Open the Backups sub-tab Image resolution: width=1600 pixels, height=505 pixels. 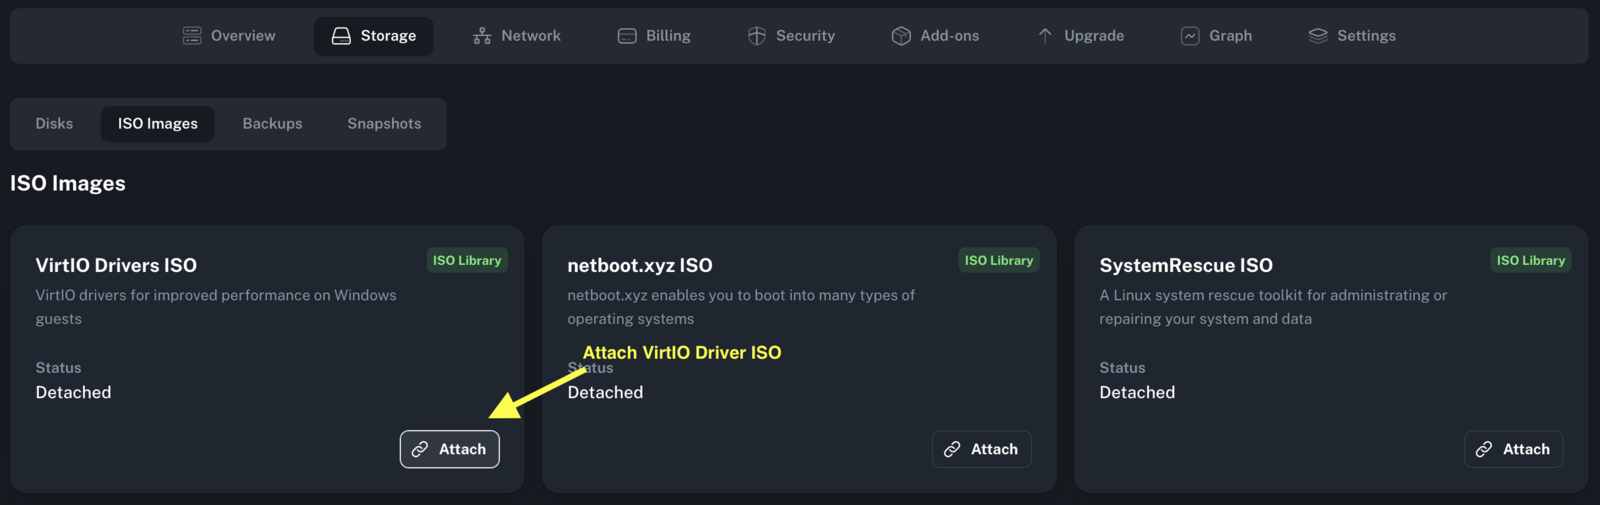(x=272, y=124)
